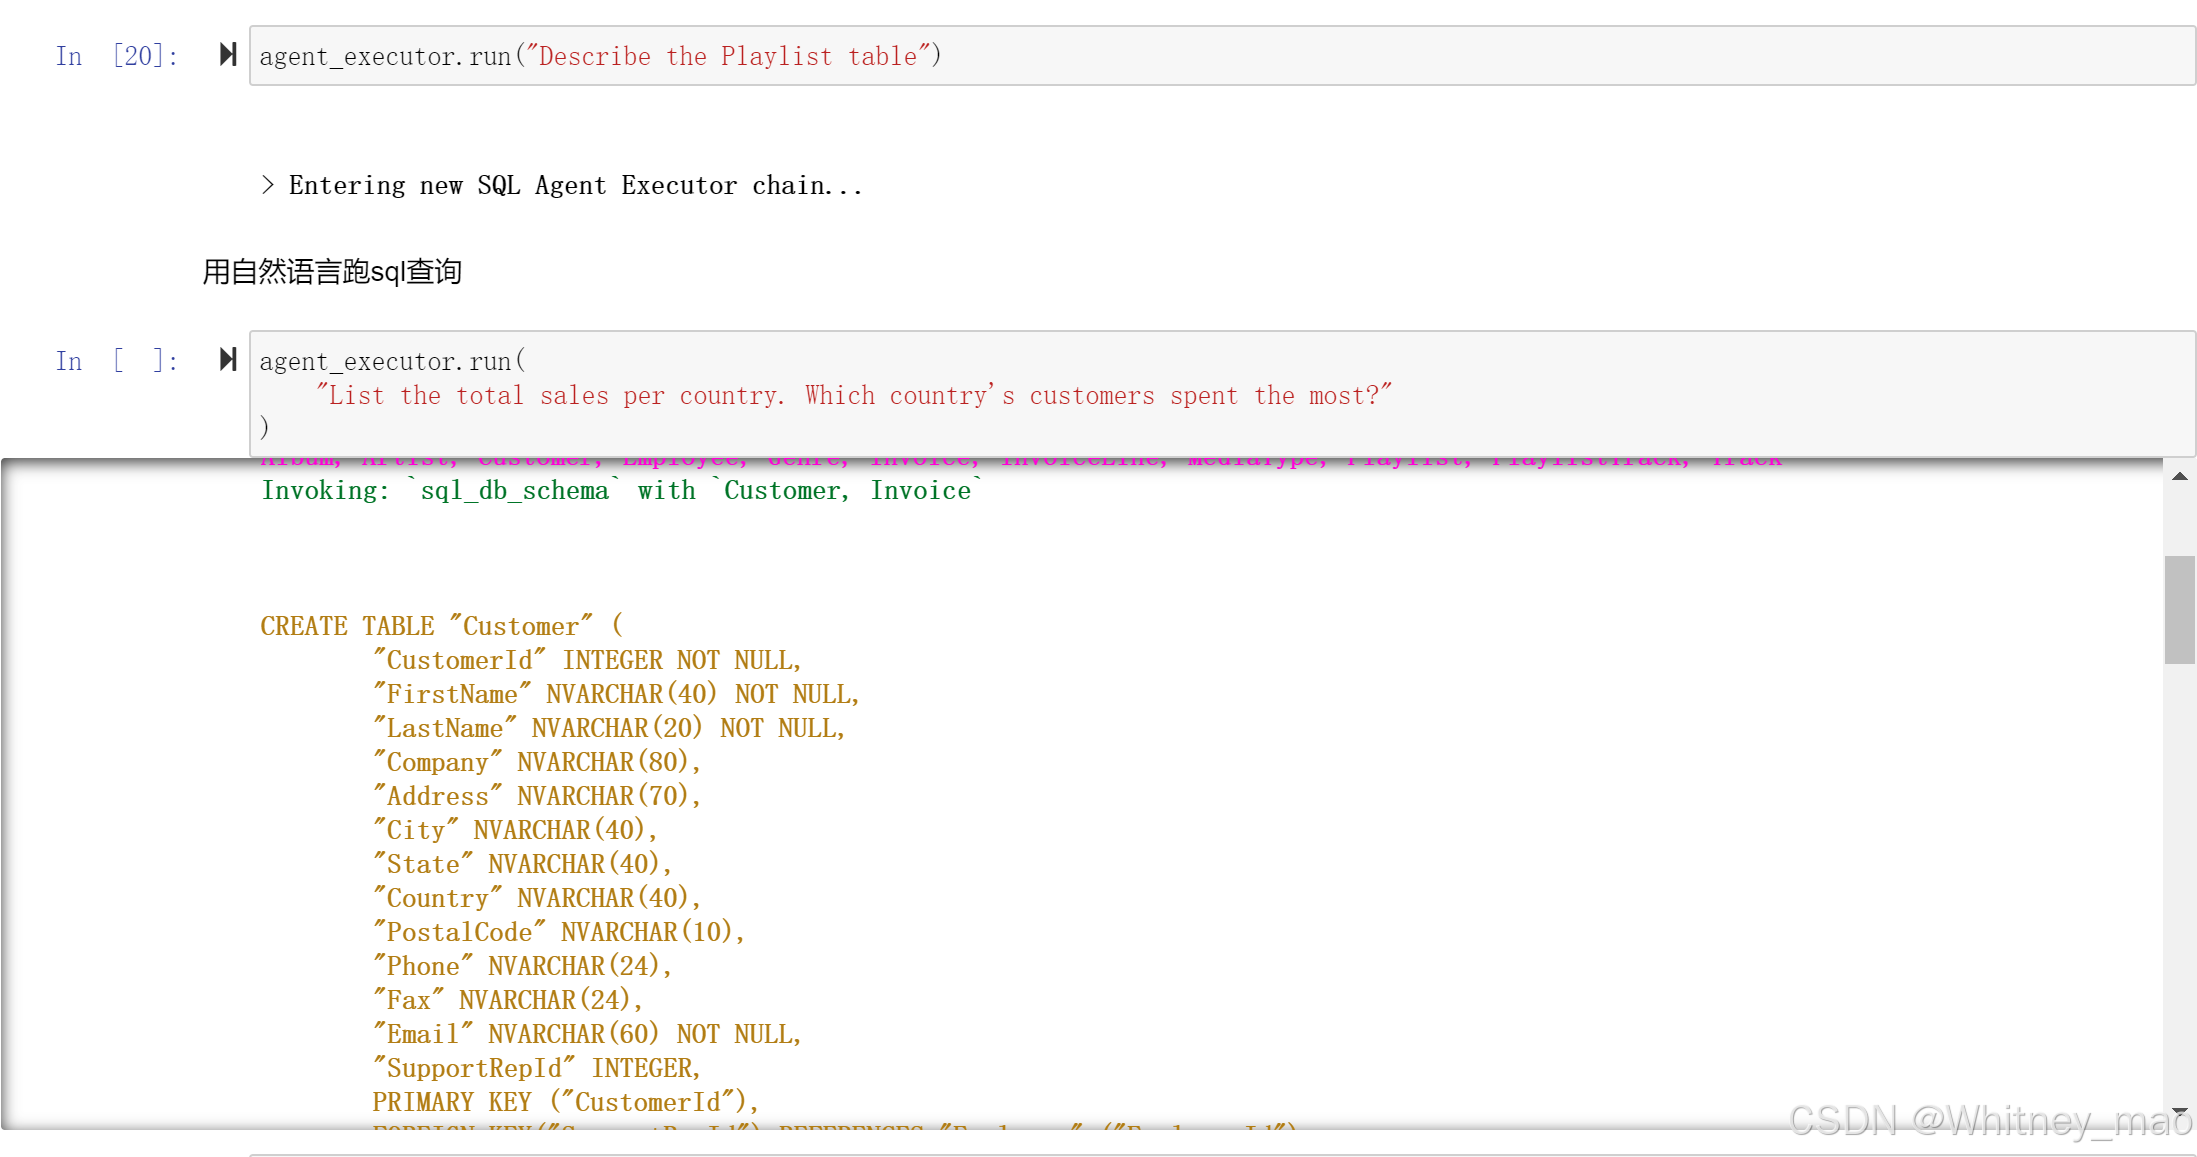Select the In [20] prompt label

click(x=117, y=56)
